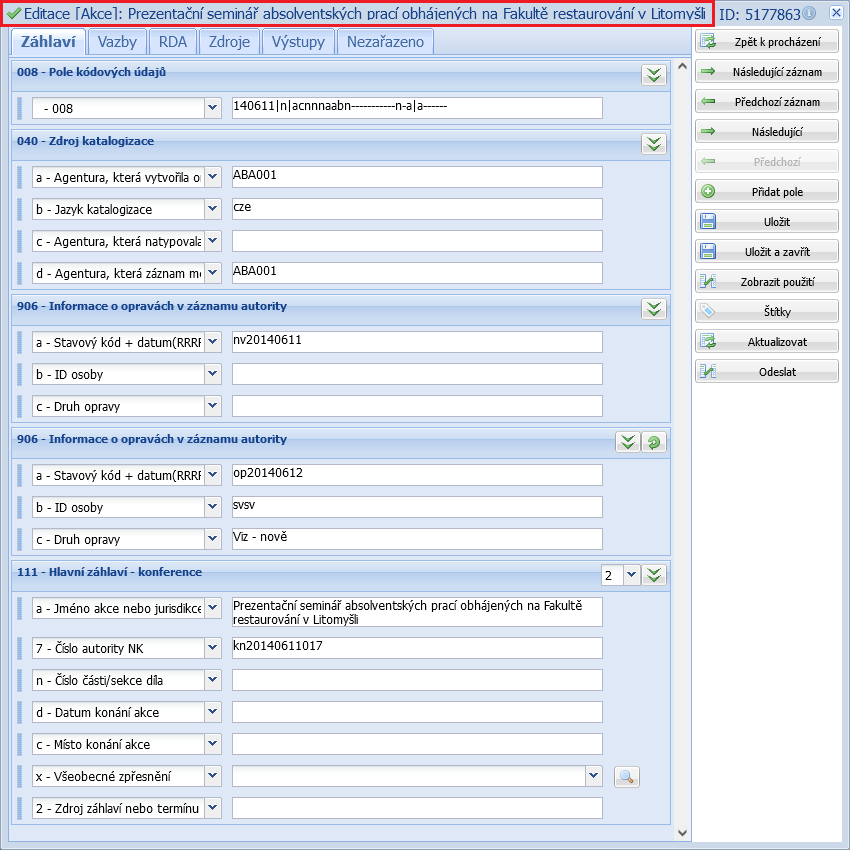
Task: Click the Zobrazit použití button
Action: pyautogui.click(x=767, y=282)
